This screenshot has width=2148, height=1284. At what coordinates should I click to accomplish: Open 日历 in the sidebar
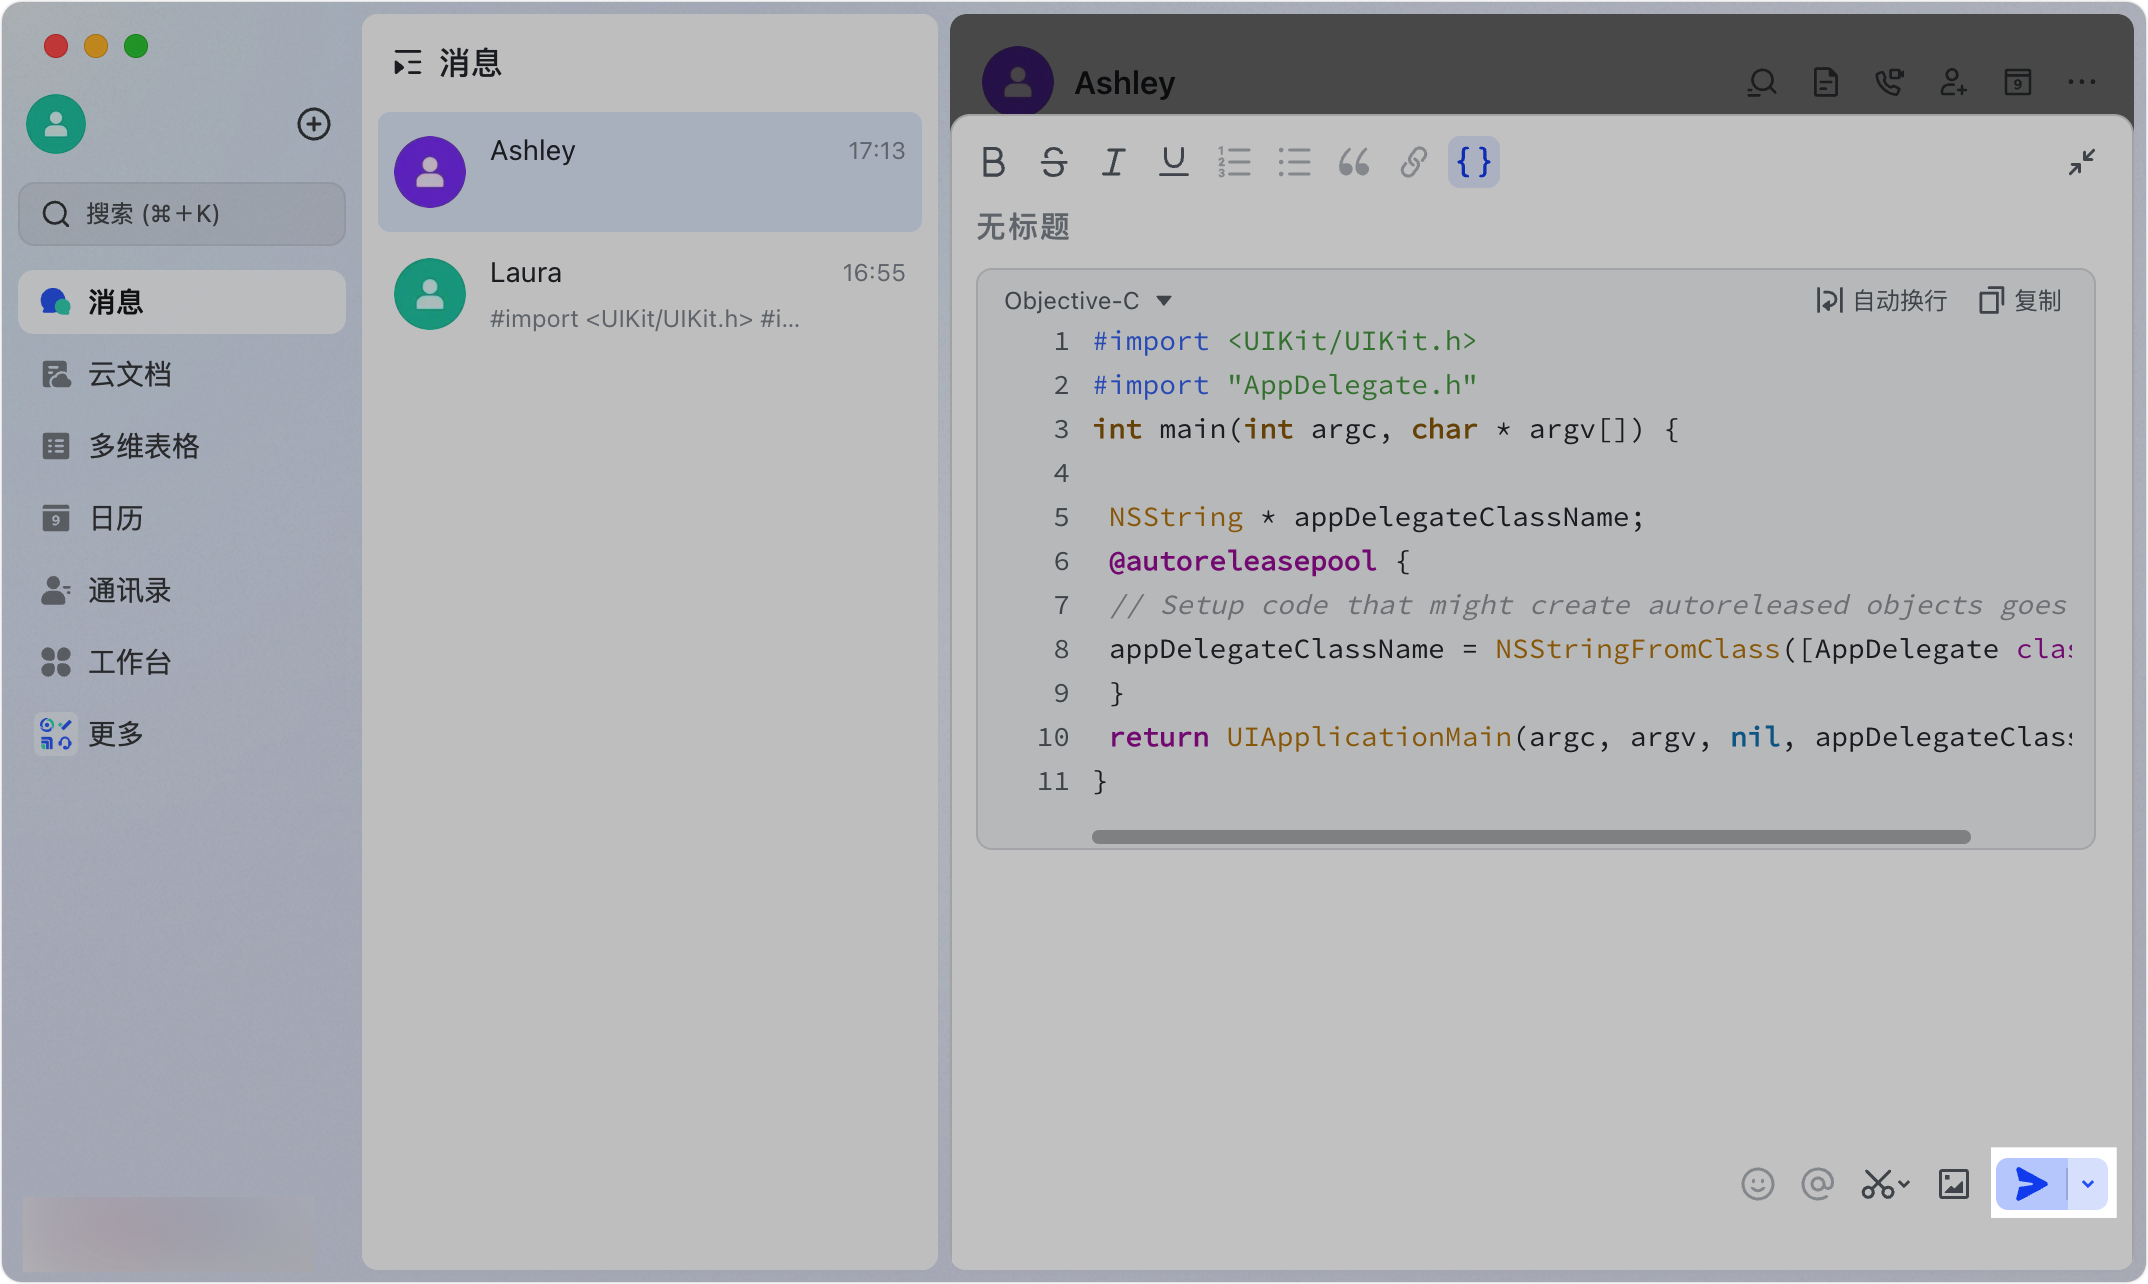point(182,518)
